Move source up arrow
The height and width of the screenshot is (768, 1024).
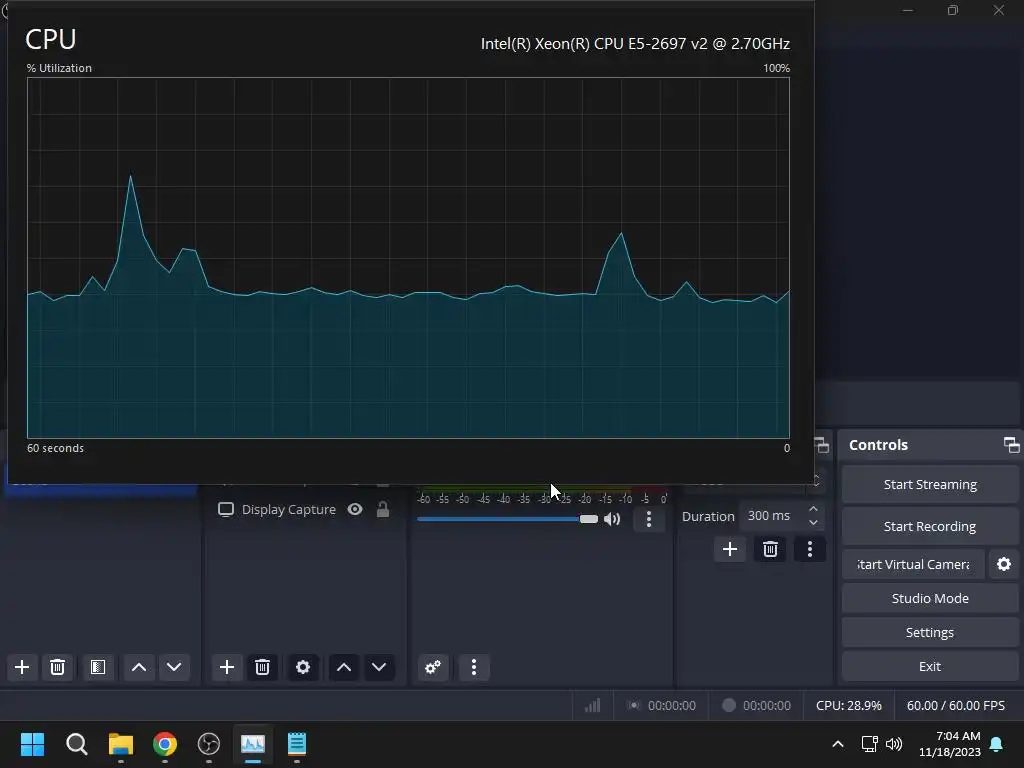[344, 667]
